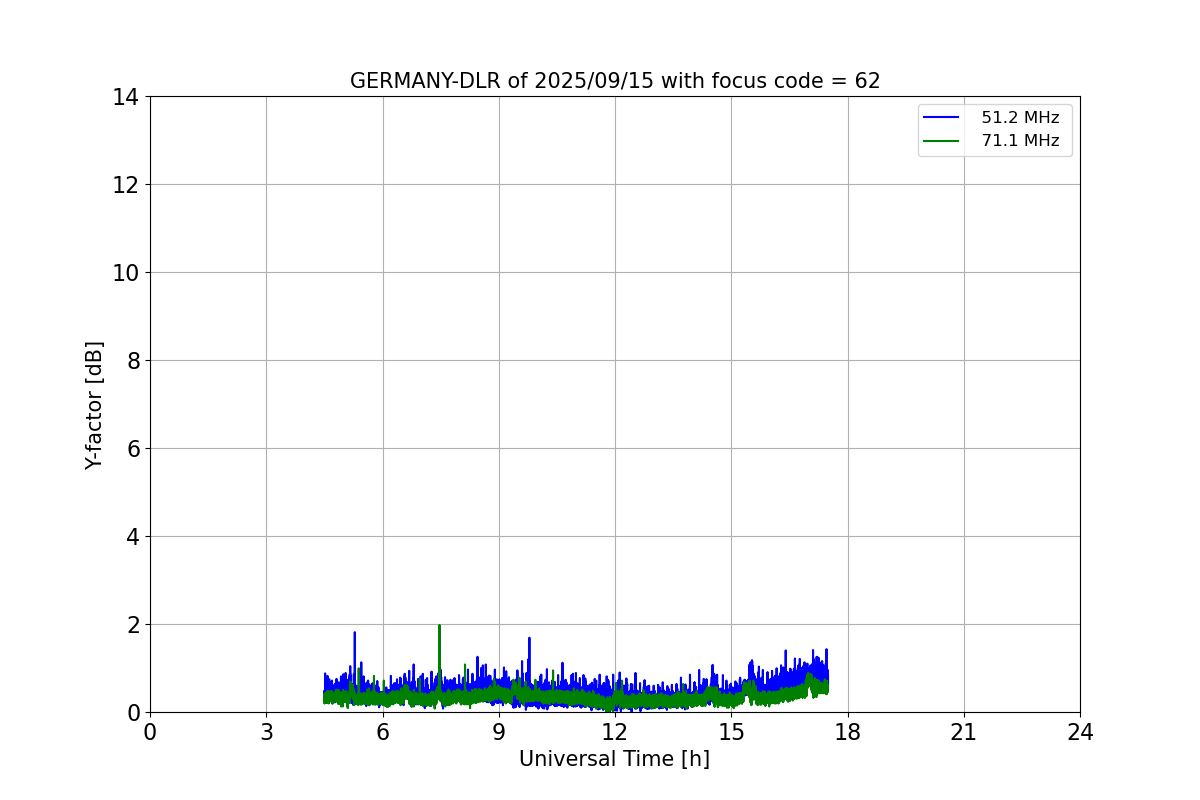Click the Universal Time [h] axis label
The image size is (1200, 800).
pos(614,759)
